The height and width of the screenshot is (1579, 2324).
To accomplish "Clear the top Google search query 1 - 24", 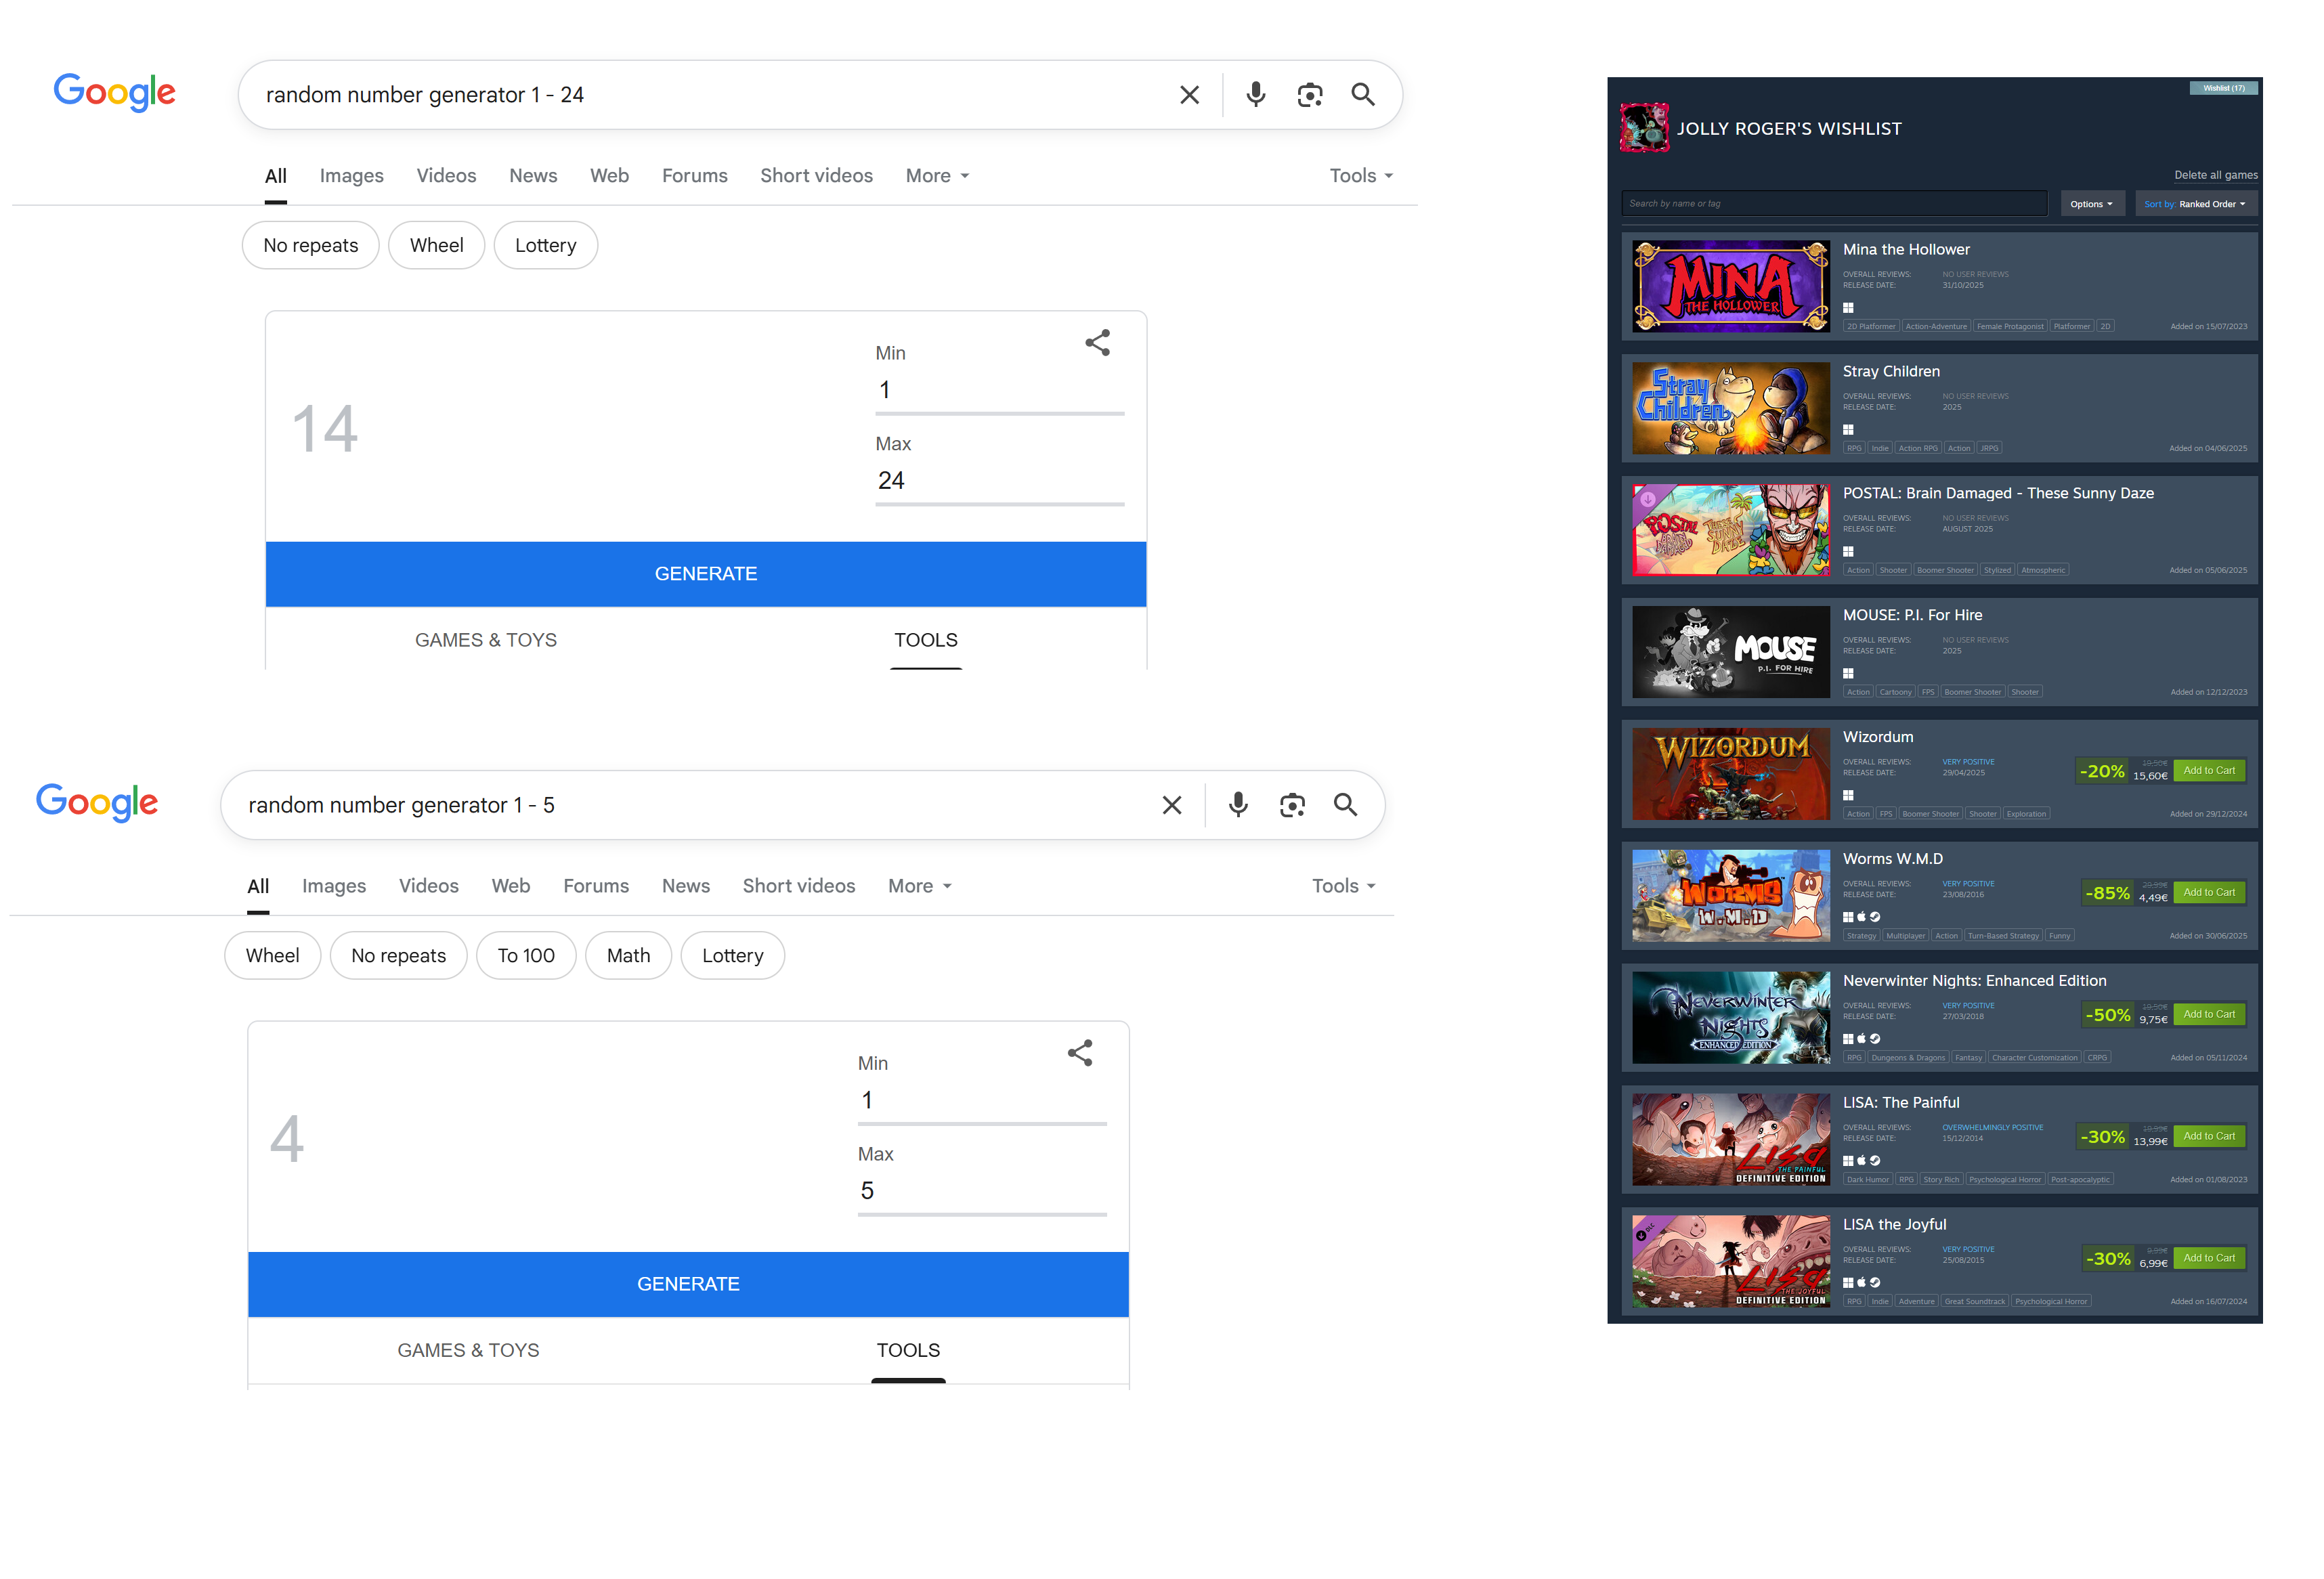I will [x=1189, y=95].
